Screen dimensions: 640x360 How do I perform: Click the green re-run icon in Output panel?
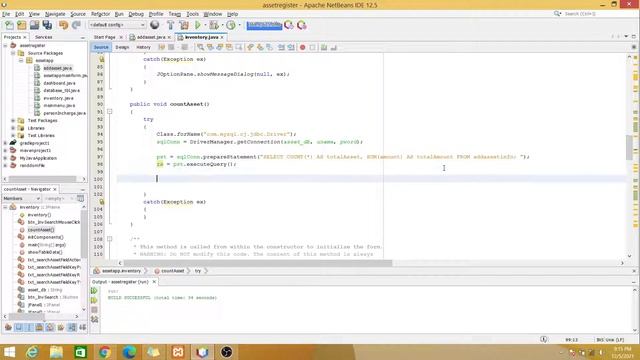(x=94, y=291)
